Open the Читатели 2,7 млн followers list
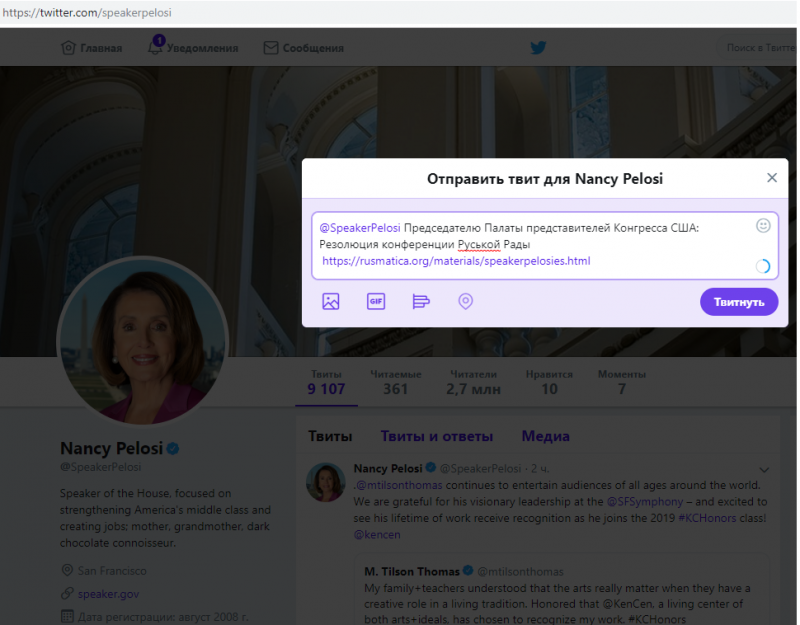Viewport: 800px width, 625px height. click(x=473, y=383)
